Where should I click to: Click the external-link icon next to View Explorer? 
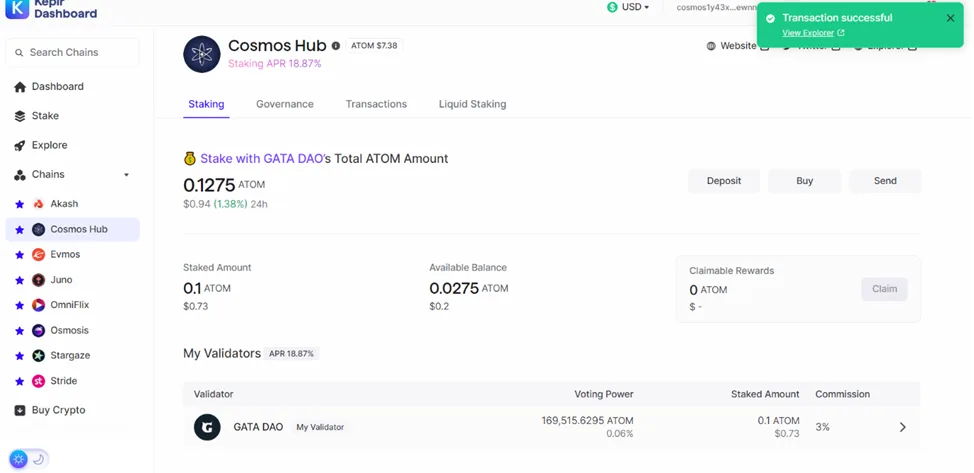[840, 33]
